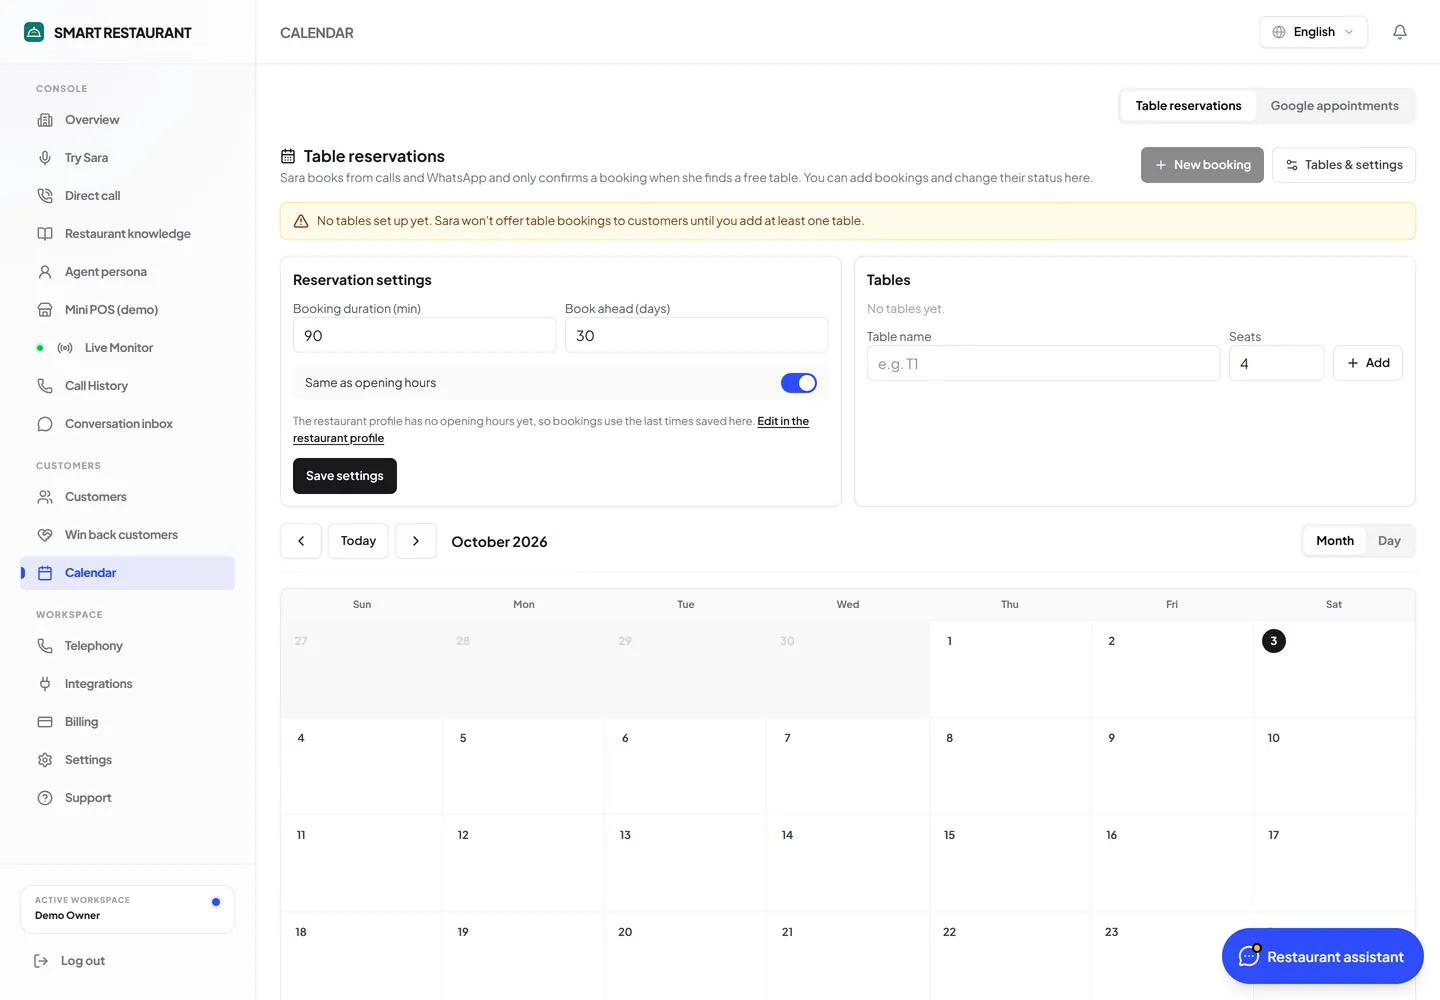1440x1000 pixels.
Task: Select the Day view tab
Action: (1389, 541)
